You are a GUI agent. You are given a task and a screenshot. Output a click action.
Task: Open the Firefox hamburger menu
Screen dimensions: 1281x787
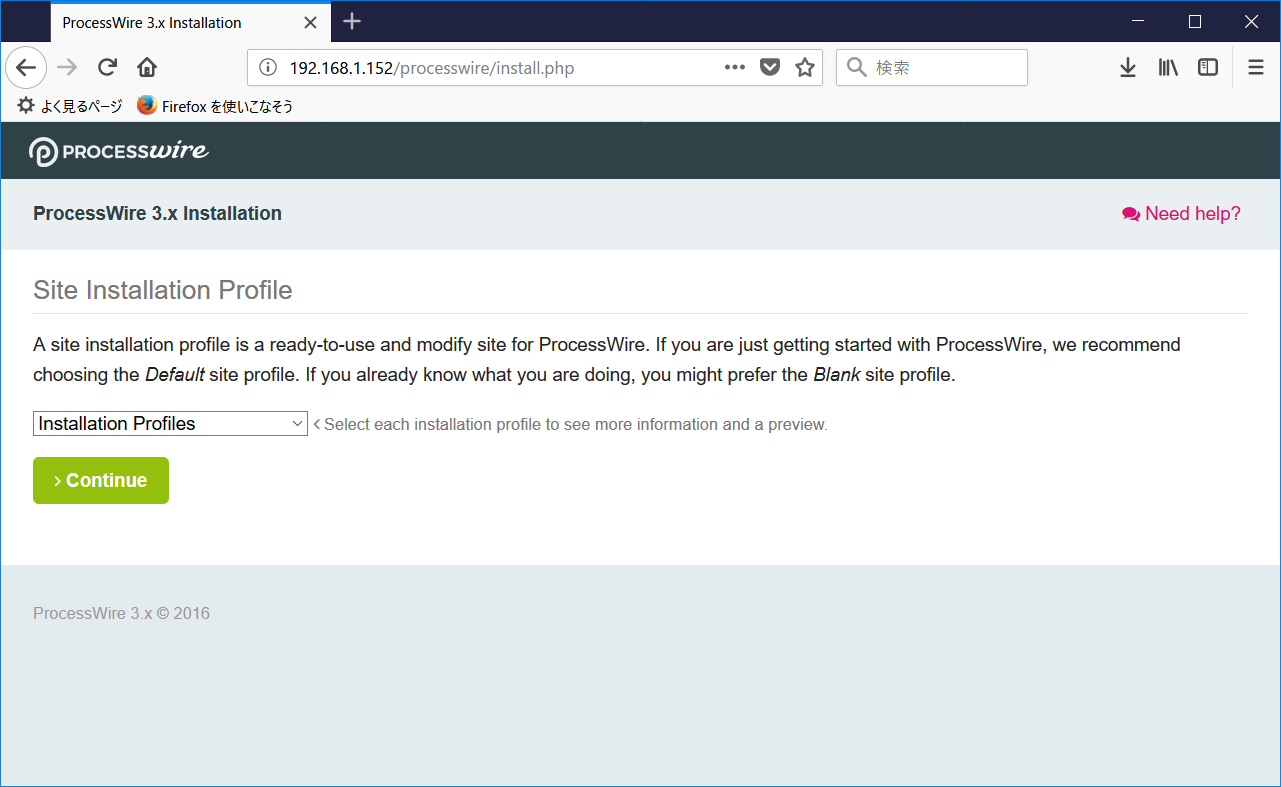[x=1255, y=67]
